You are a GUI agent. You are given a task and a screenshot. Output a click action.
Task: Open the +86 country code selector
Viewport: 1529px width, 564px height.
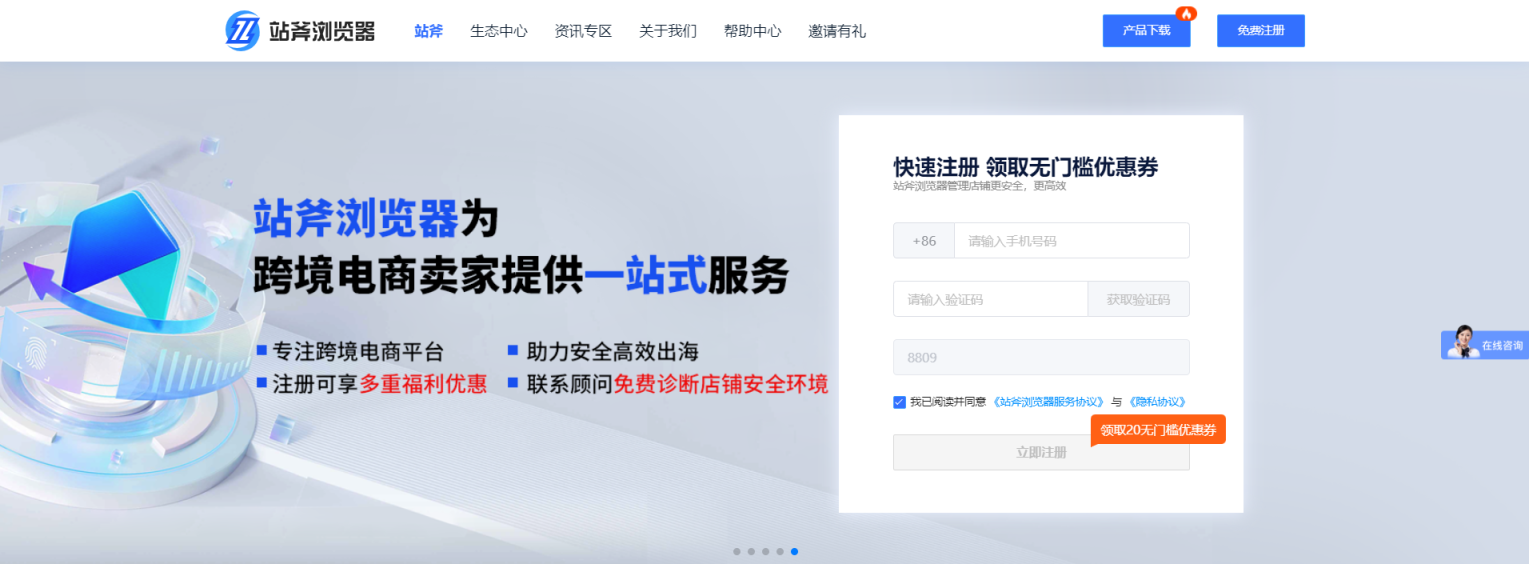pyautogui.click(x=924, y=241)
